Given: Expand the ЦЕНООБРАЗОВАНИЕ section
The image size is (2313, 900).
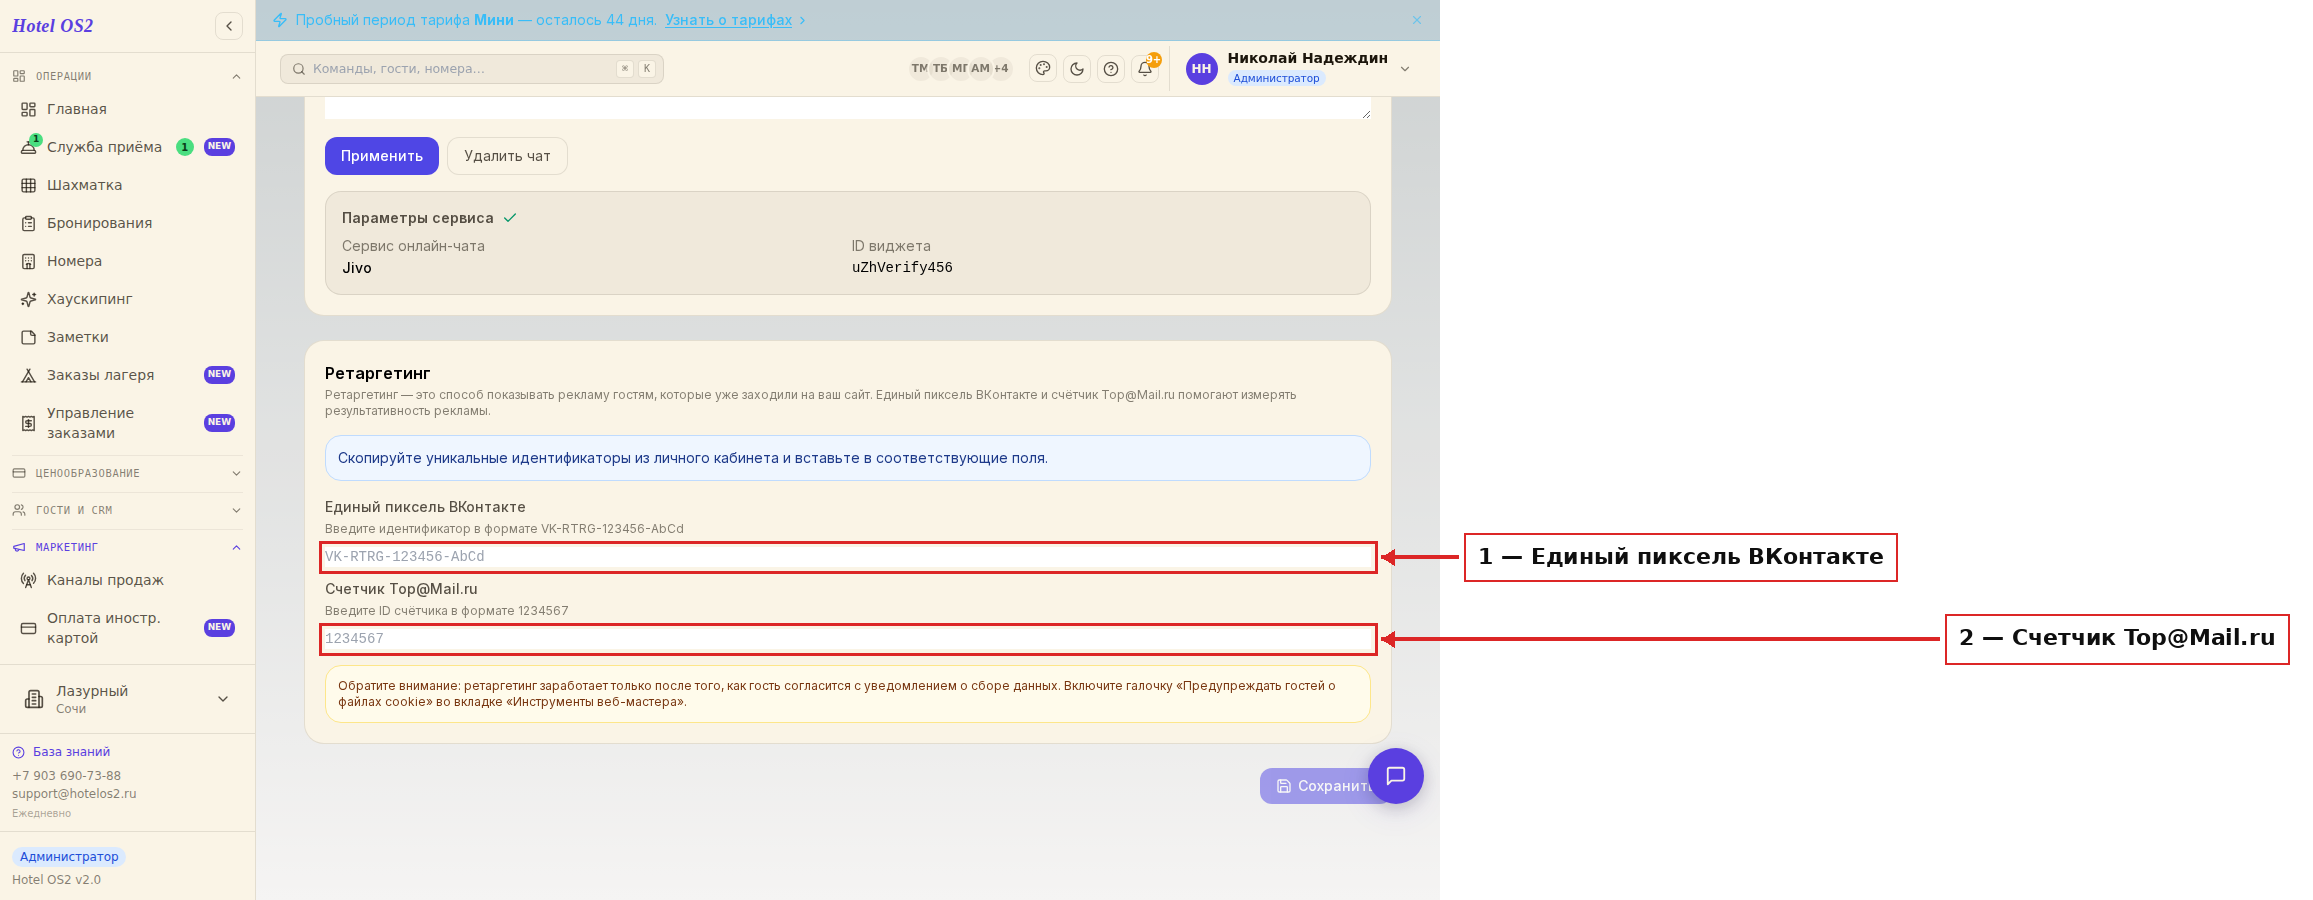Looking at the screenshot, I should tap(128, 473).
